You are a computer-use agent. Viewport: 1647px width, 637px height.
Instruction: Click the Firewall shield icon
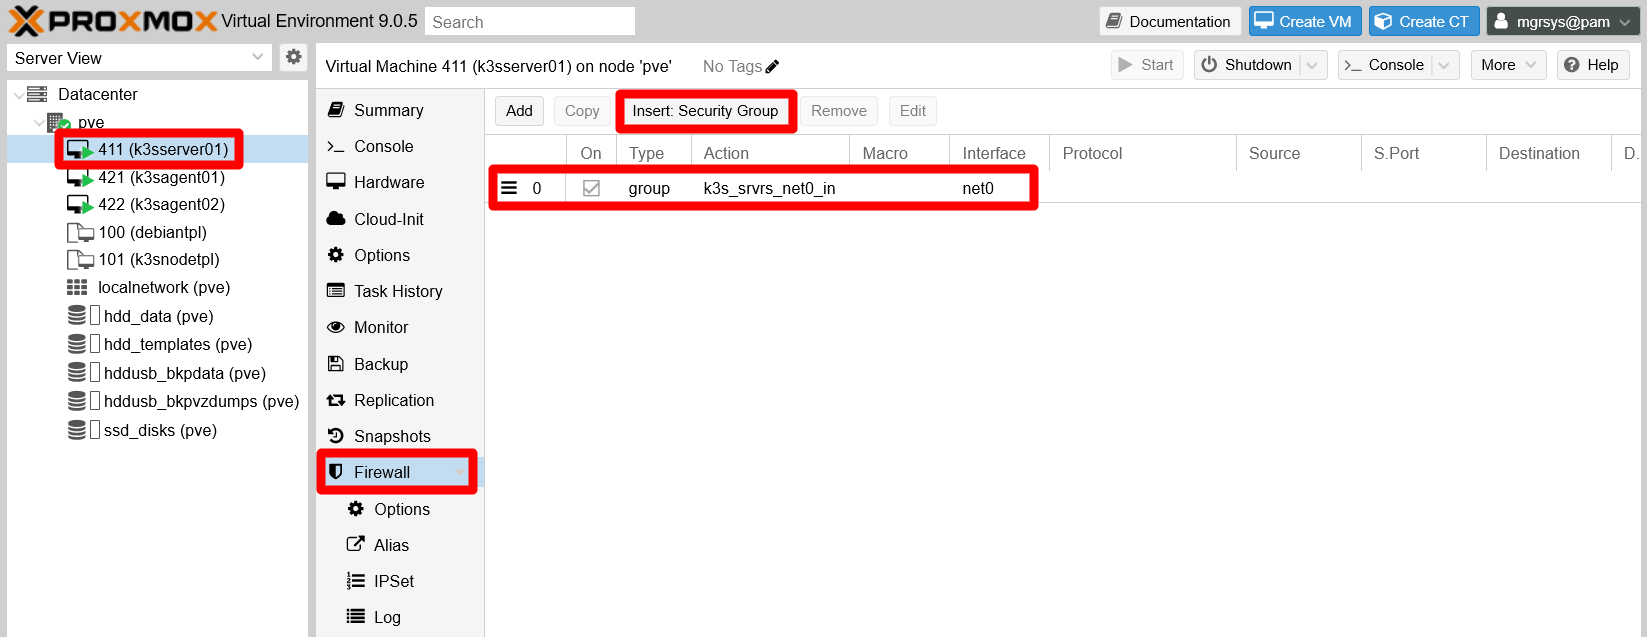(x=336, y=472)
